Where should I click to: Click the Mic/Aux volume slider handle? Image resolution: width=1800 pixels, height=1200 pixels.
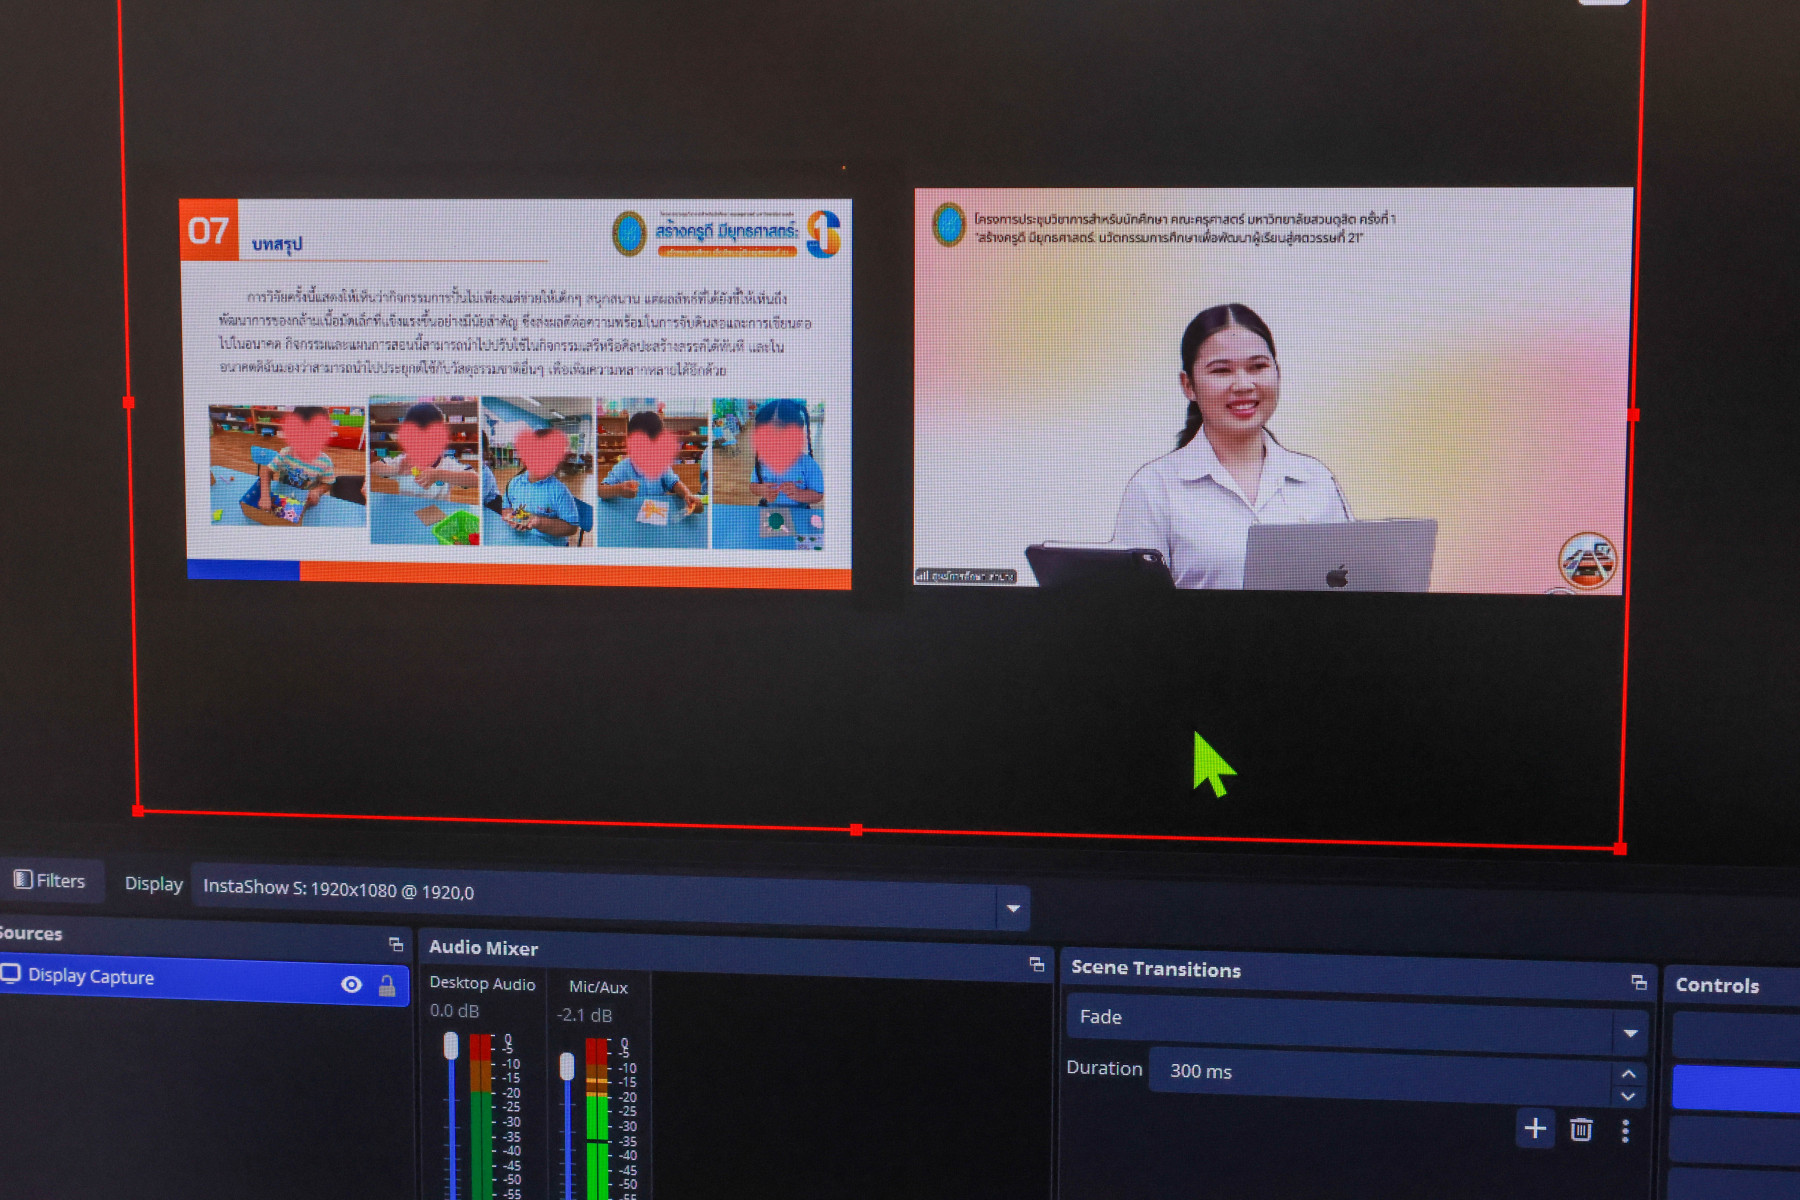point(567,1066)
